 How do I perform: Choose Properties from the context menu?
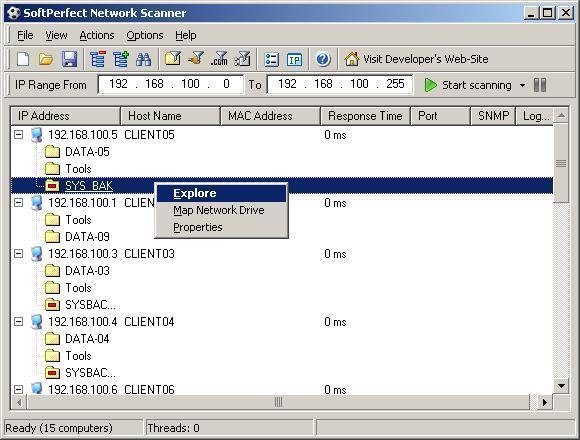(x=221, y=227)
